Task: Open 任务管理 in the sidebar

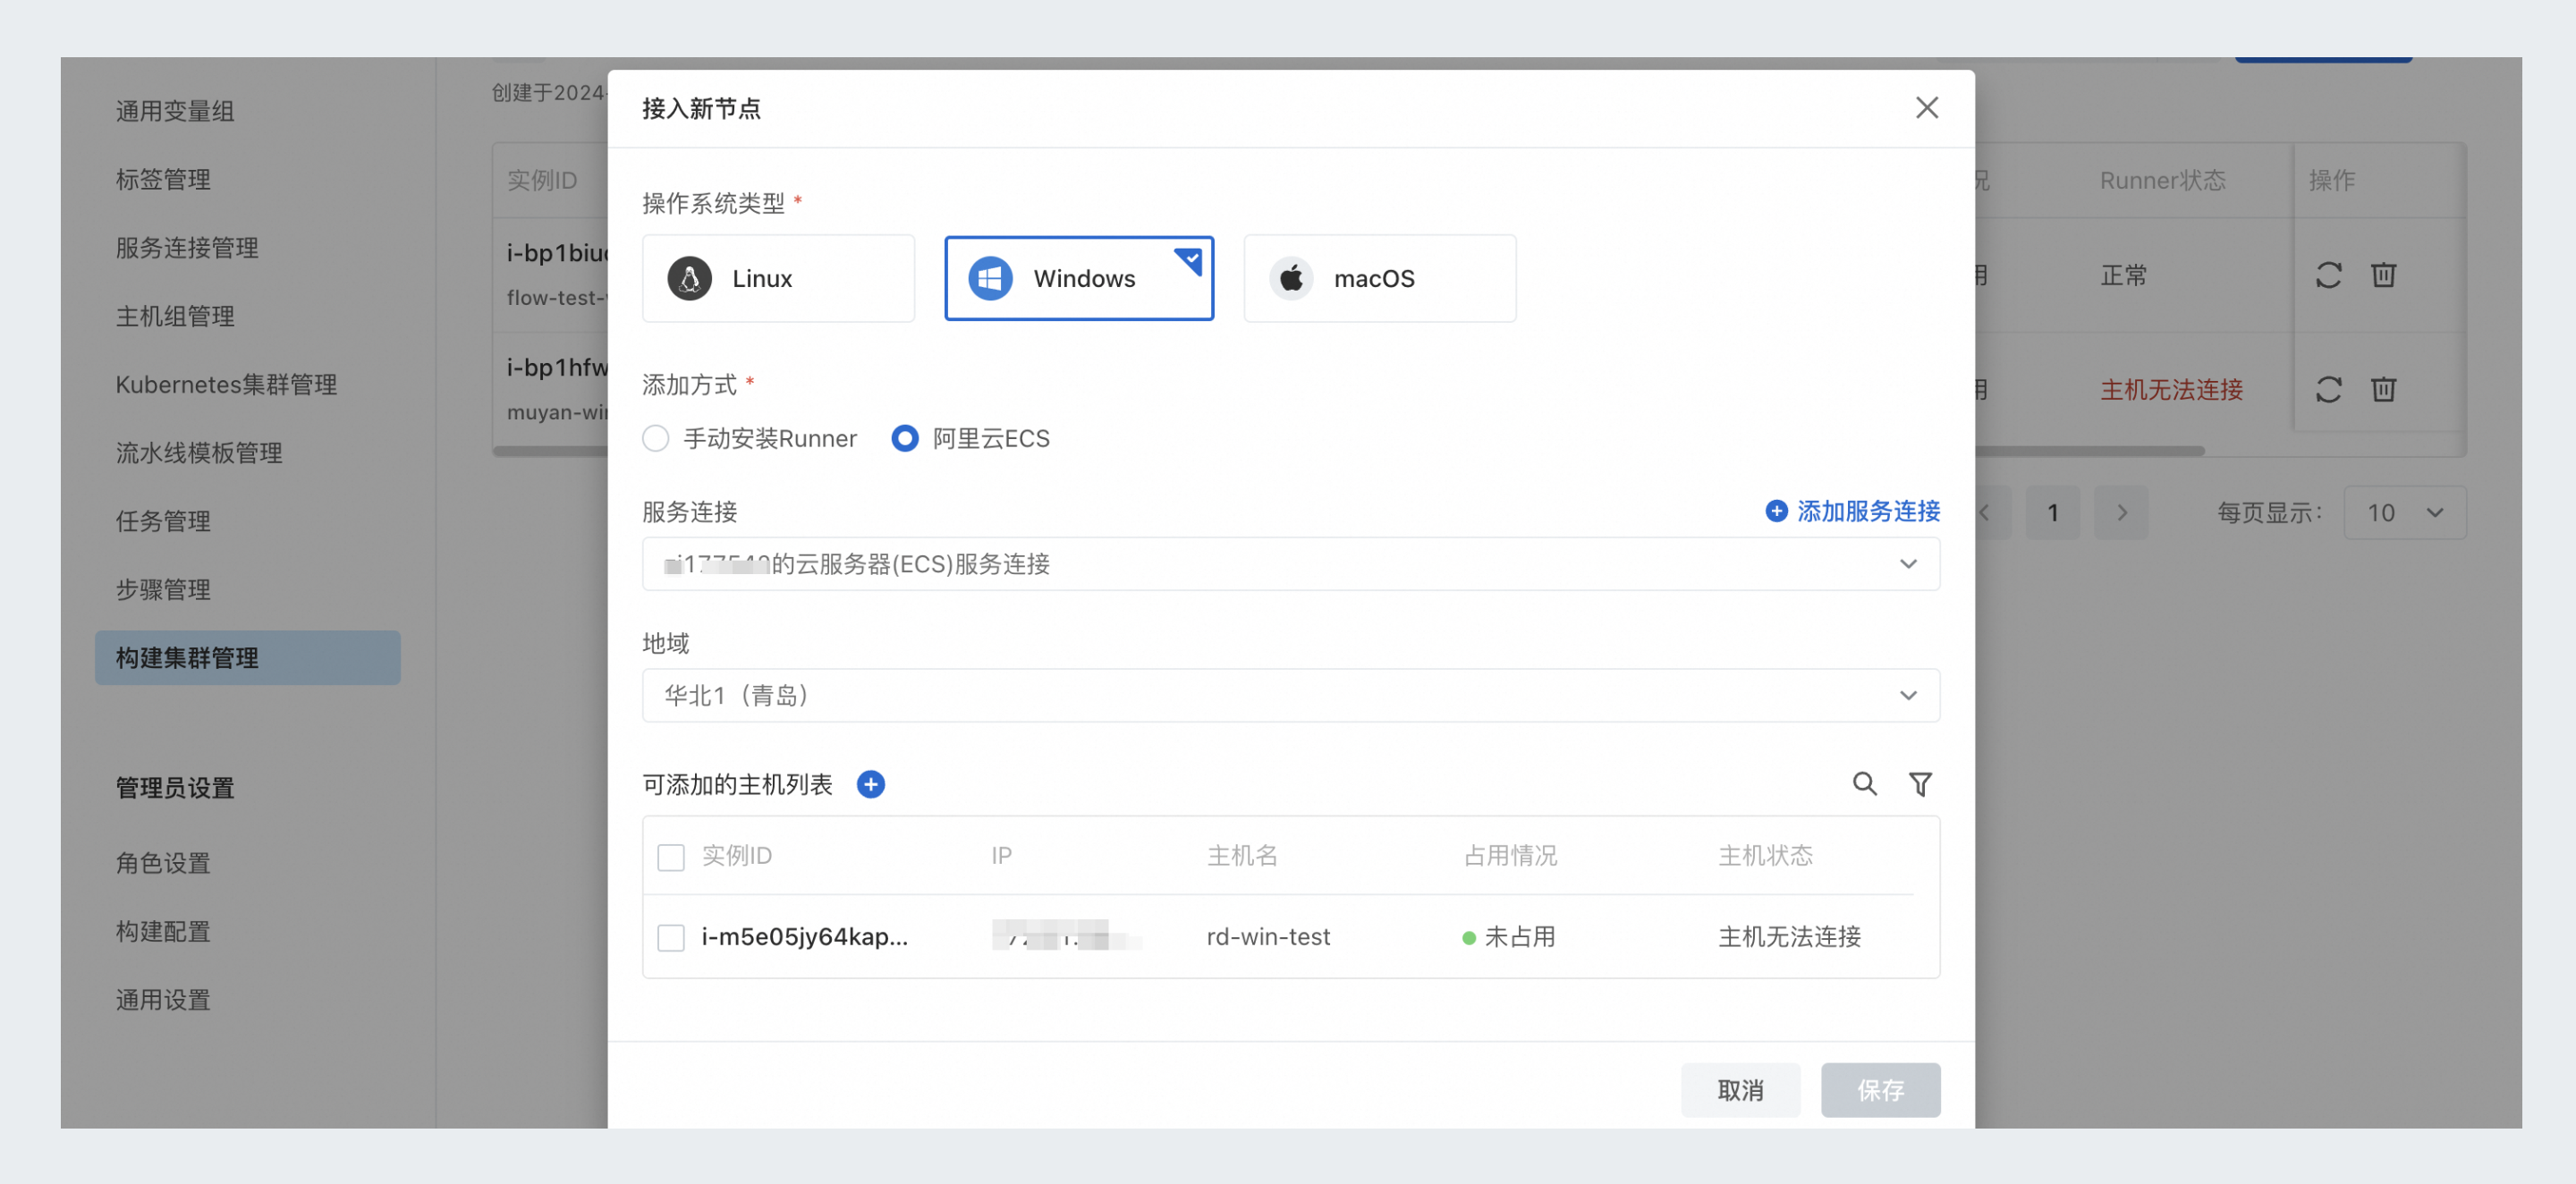Action: (x=163, y=521)
